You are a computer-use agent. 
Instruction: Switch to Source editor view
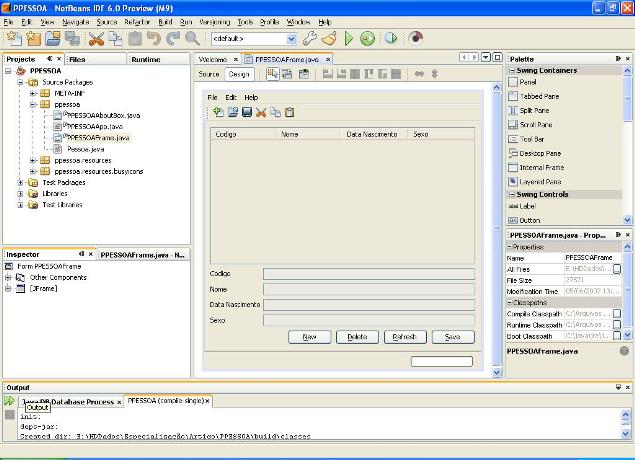click(x=208, y=74)
